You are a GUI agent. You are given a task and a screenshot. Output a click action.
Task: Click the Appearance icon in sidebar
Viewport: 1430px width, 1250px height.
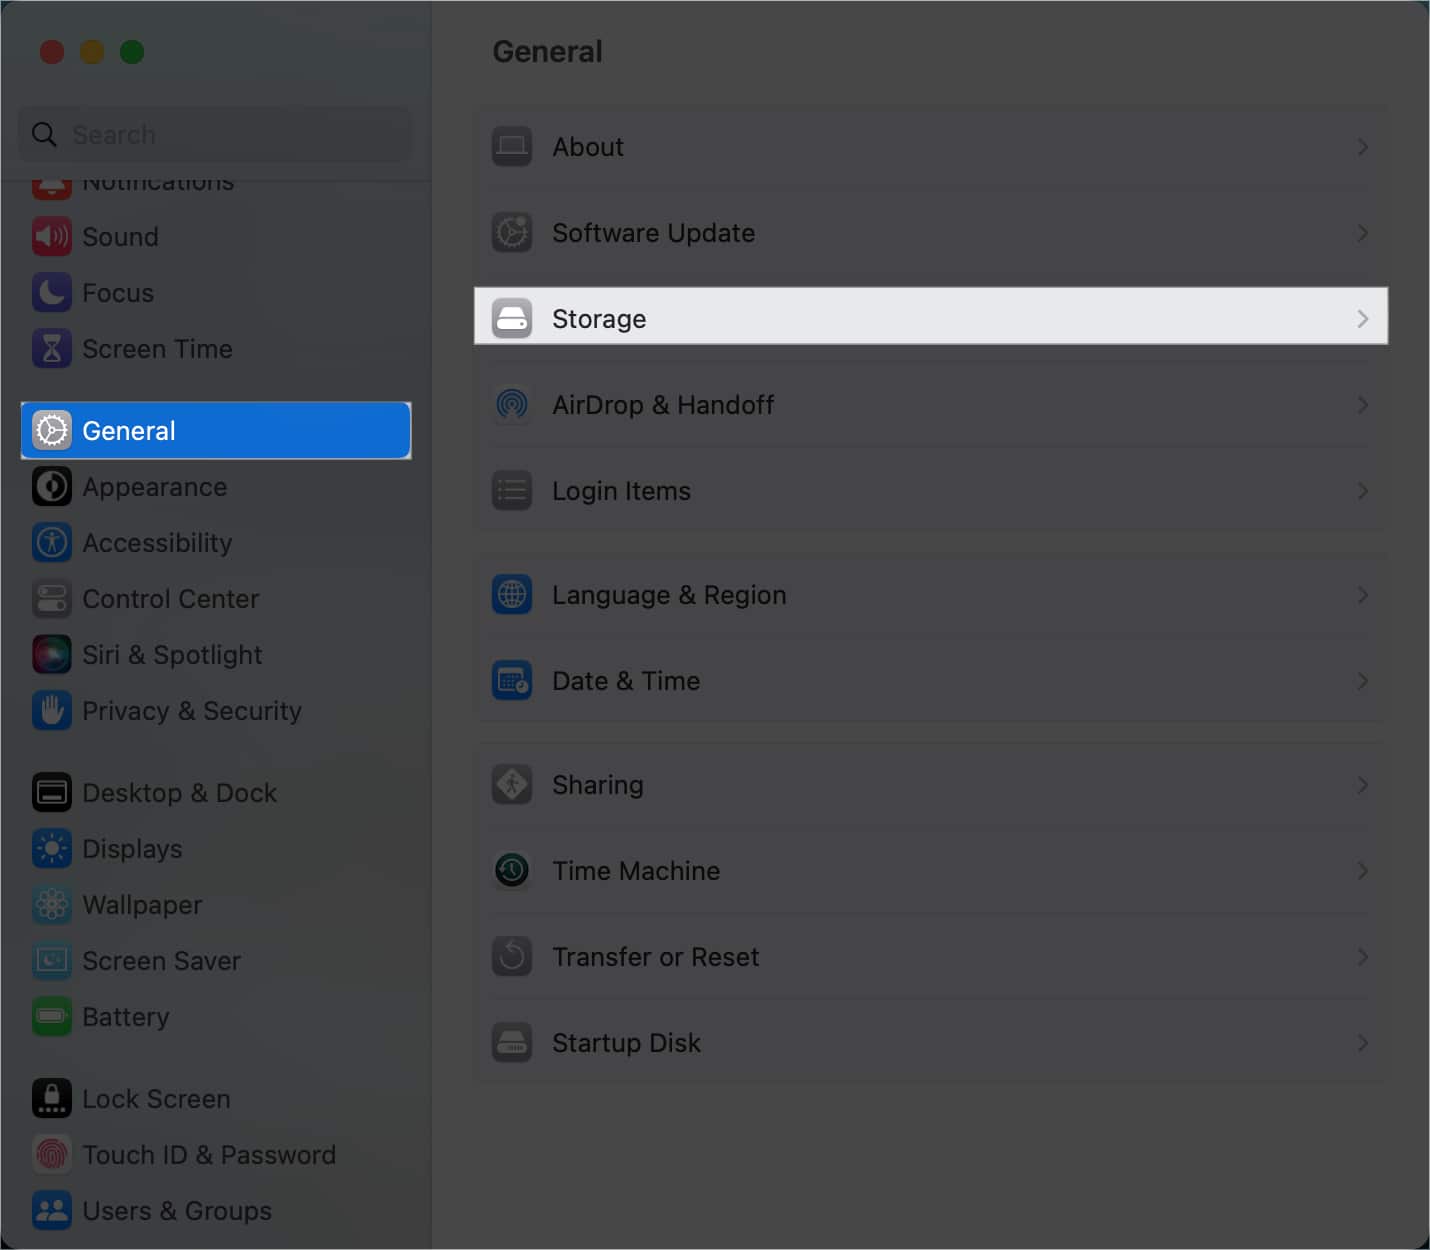coord(52,487)
